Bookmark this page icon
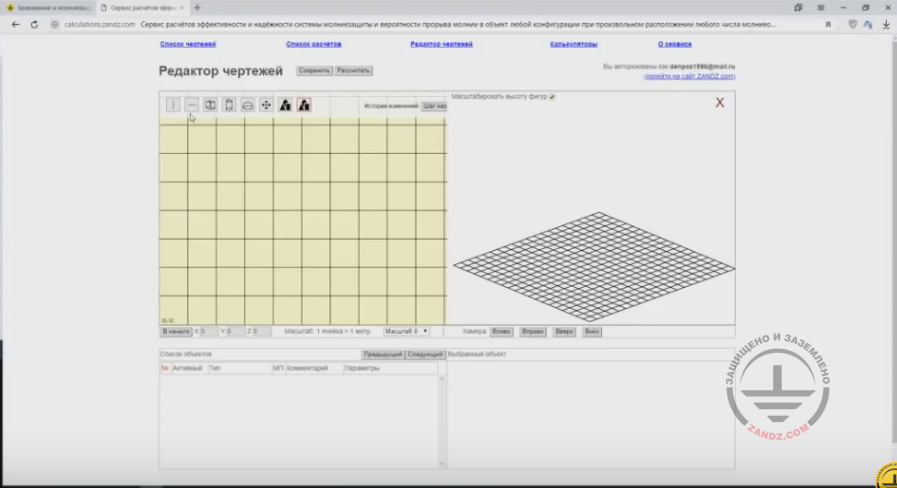The width and height of the screenshot is (897, 488). 828,25
